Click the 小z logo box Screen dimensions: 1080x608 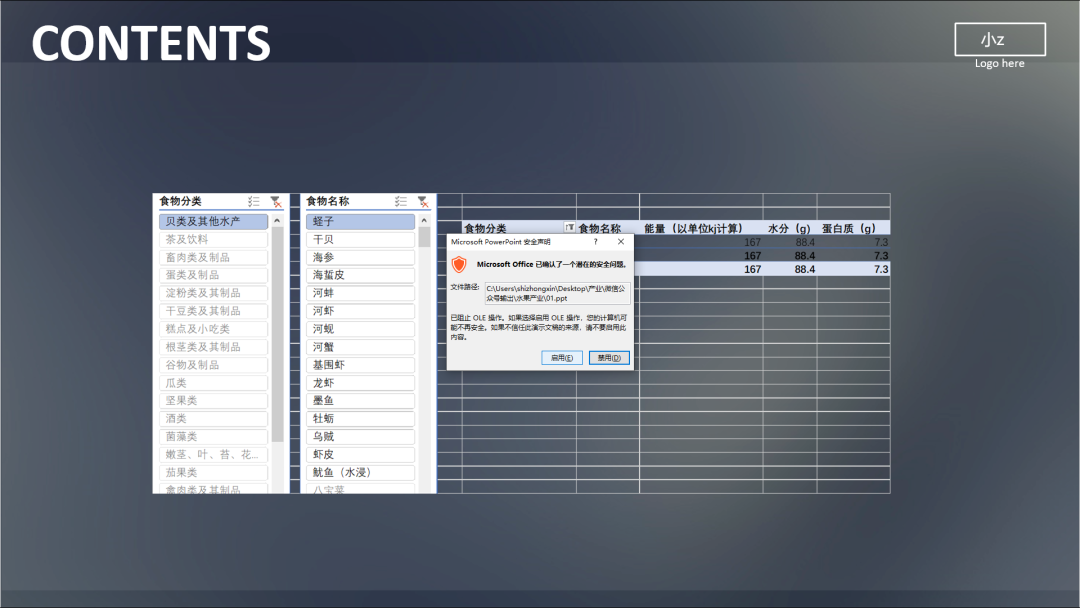pyautogui.click(x=999, y=39)
